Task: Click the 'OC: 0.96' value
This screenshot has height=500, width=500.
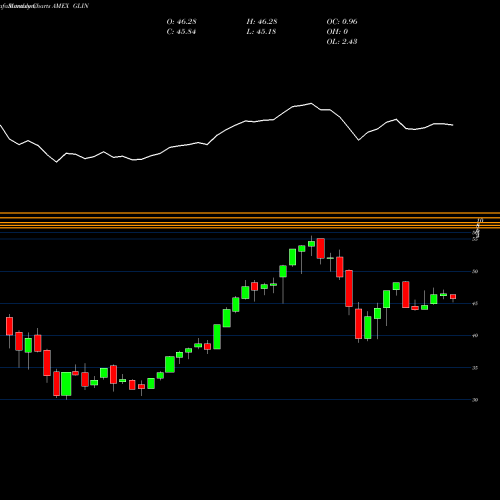Action: (x=342, y=22)
